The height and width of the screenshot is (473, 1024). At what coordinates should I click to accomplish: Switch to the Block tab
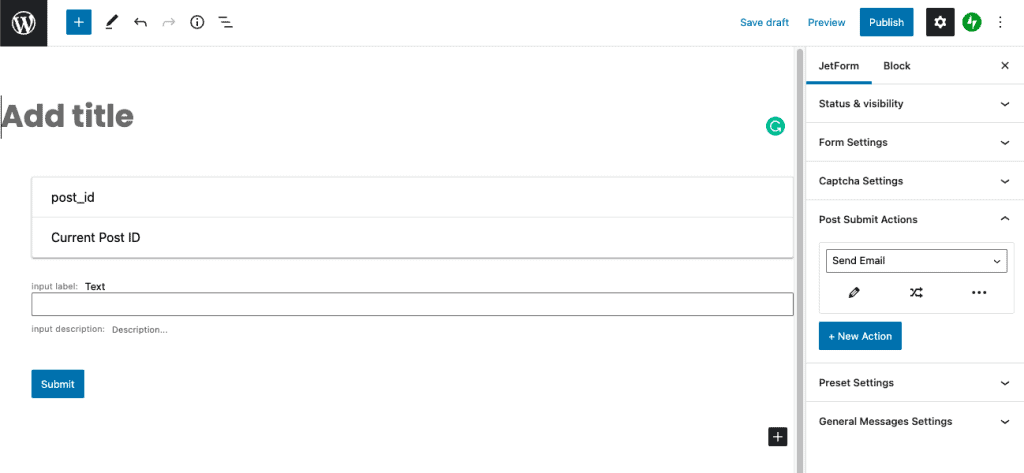tap(897, 66)
